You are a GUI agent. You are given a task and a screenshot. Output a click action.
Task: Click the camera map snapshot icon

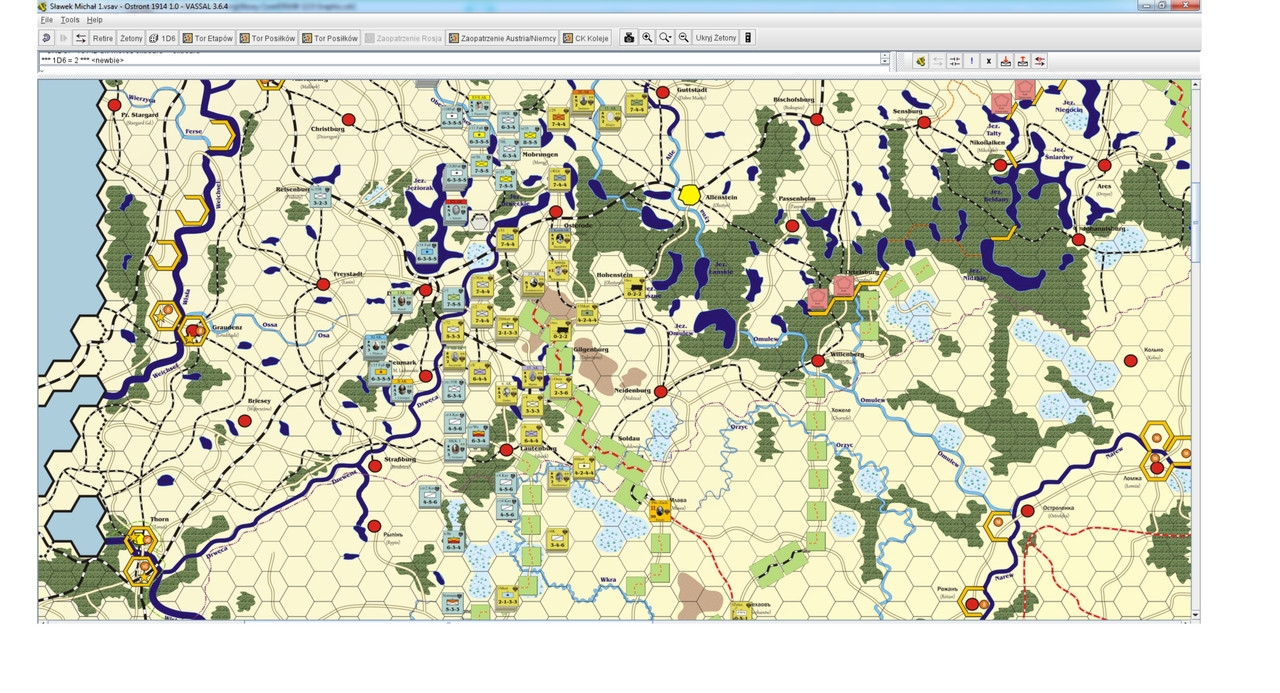pos(629,38)
